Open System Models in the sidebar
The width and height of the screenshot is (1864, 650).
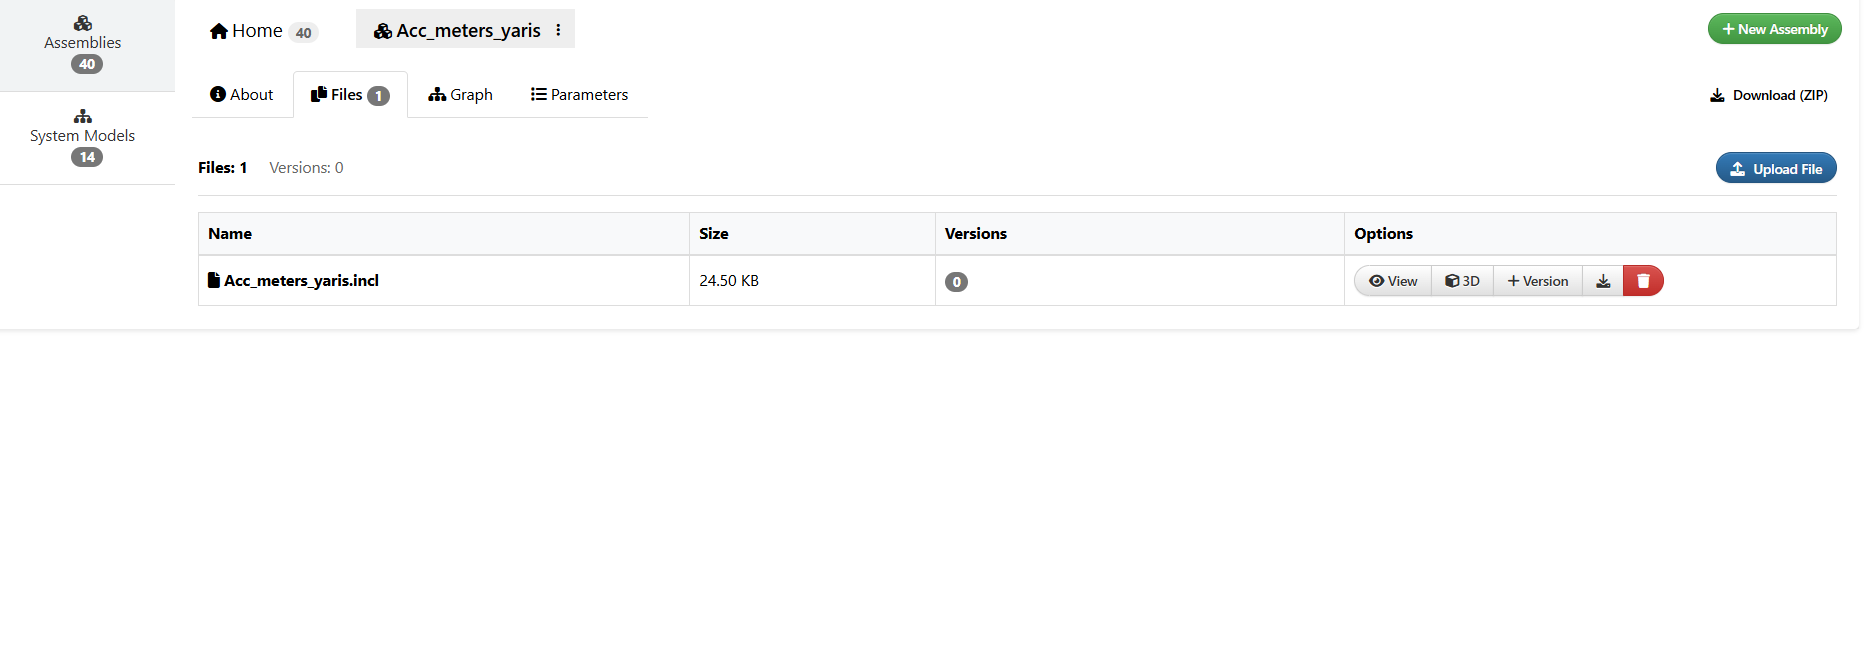click(x=83, y=138)
